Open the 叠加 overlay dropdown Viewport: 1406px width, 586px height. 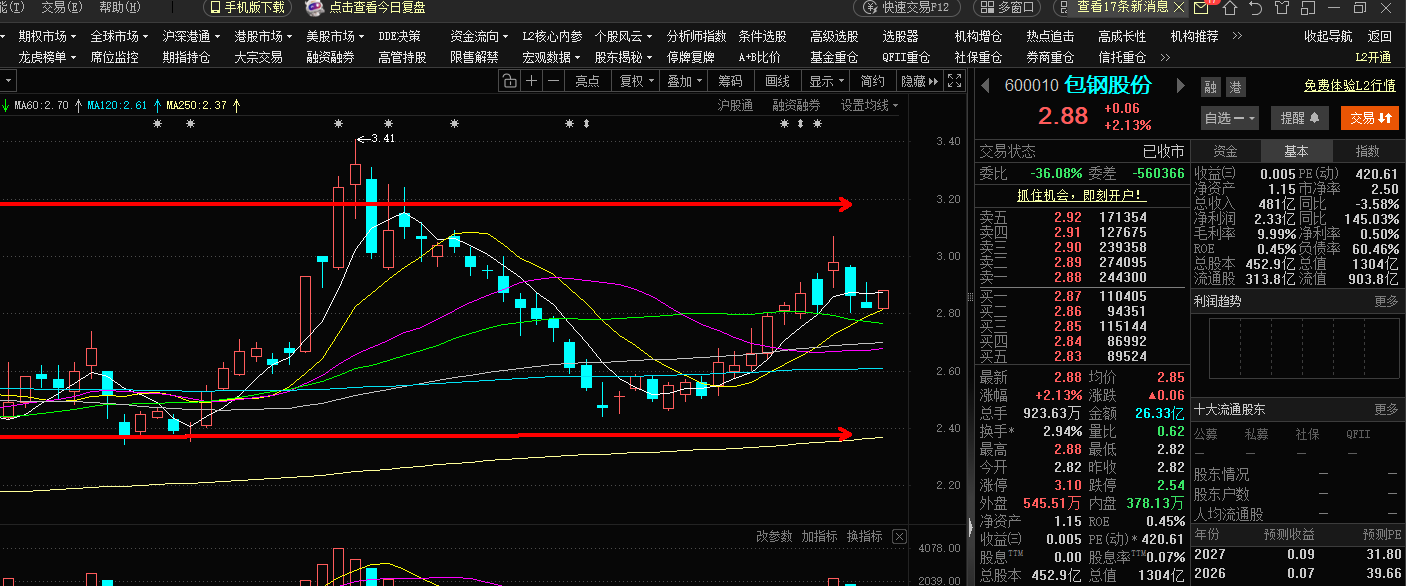[685, 81]
